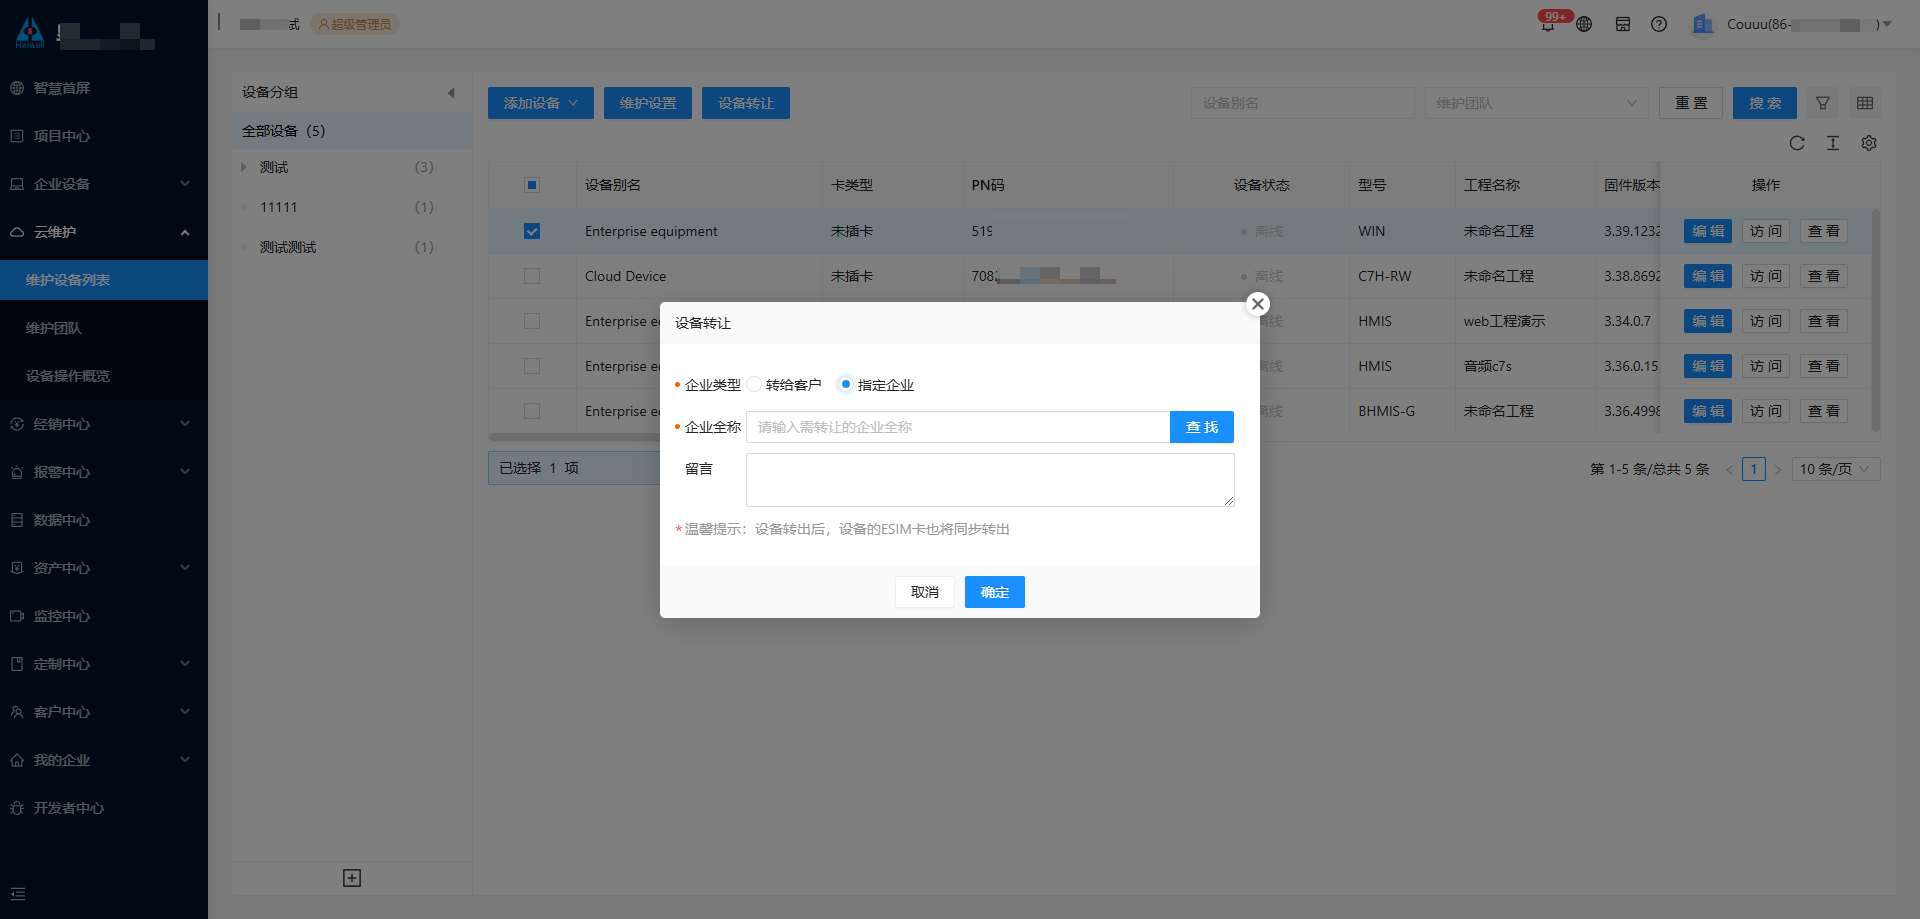Toggle the select-all header checkbox
The width and height of the screenshot is (1920, 919).
(x=532, y=185)
